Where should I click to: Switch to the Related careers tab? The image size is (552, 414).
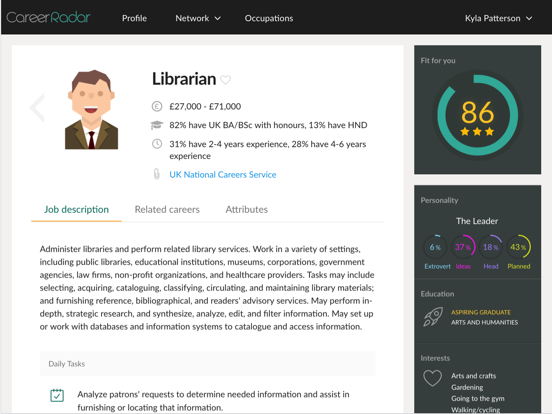[x=167, y=209]
